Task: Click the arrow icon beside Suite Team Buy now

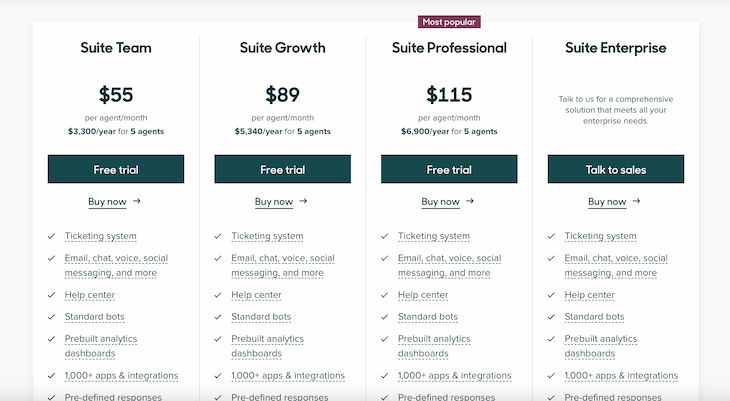Action: (x=136, y=201)
